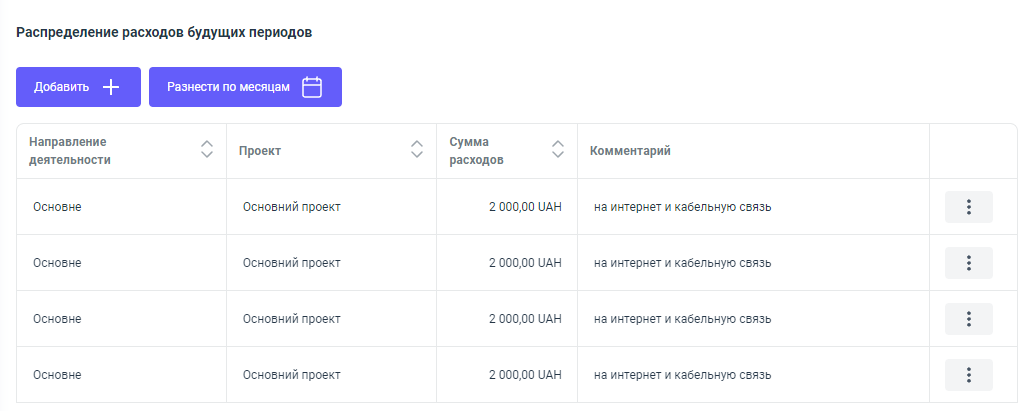The height and width of the screenshot is (411, 1026).
Task: Click the fourth row's comment about интернет
Action: click(x=682, y=375)
